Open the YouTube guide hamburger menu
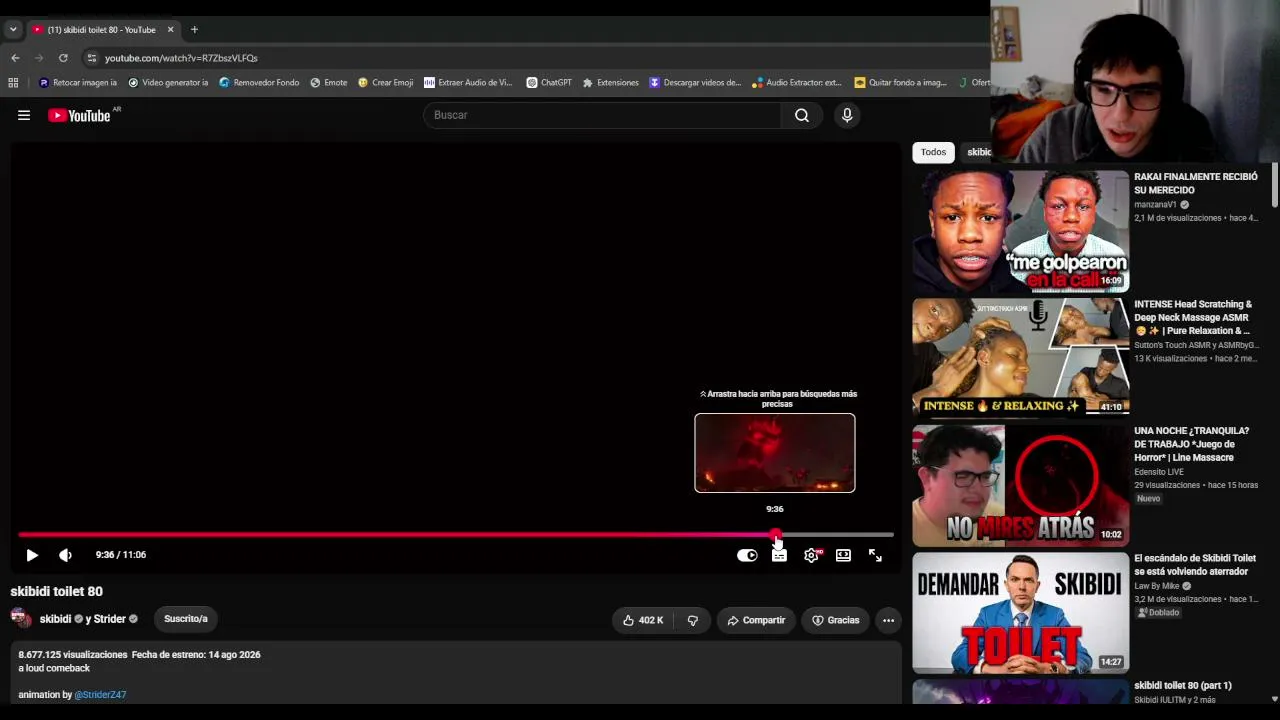This screenshot has width=1280, height=720. coord(24,115)
